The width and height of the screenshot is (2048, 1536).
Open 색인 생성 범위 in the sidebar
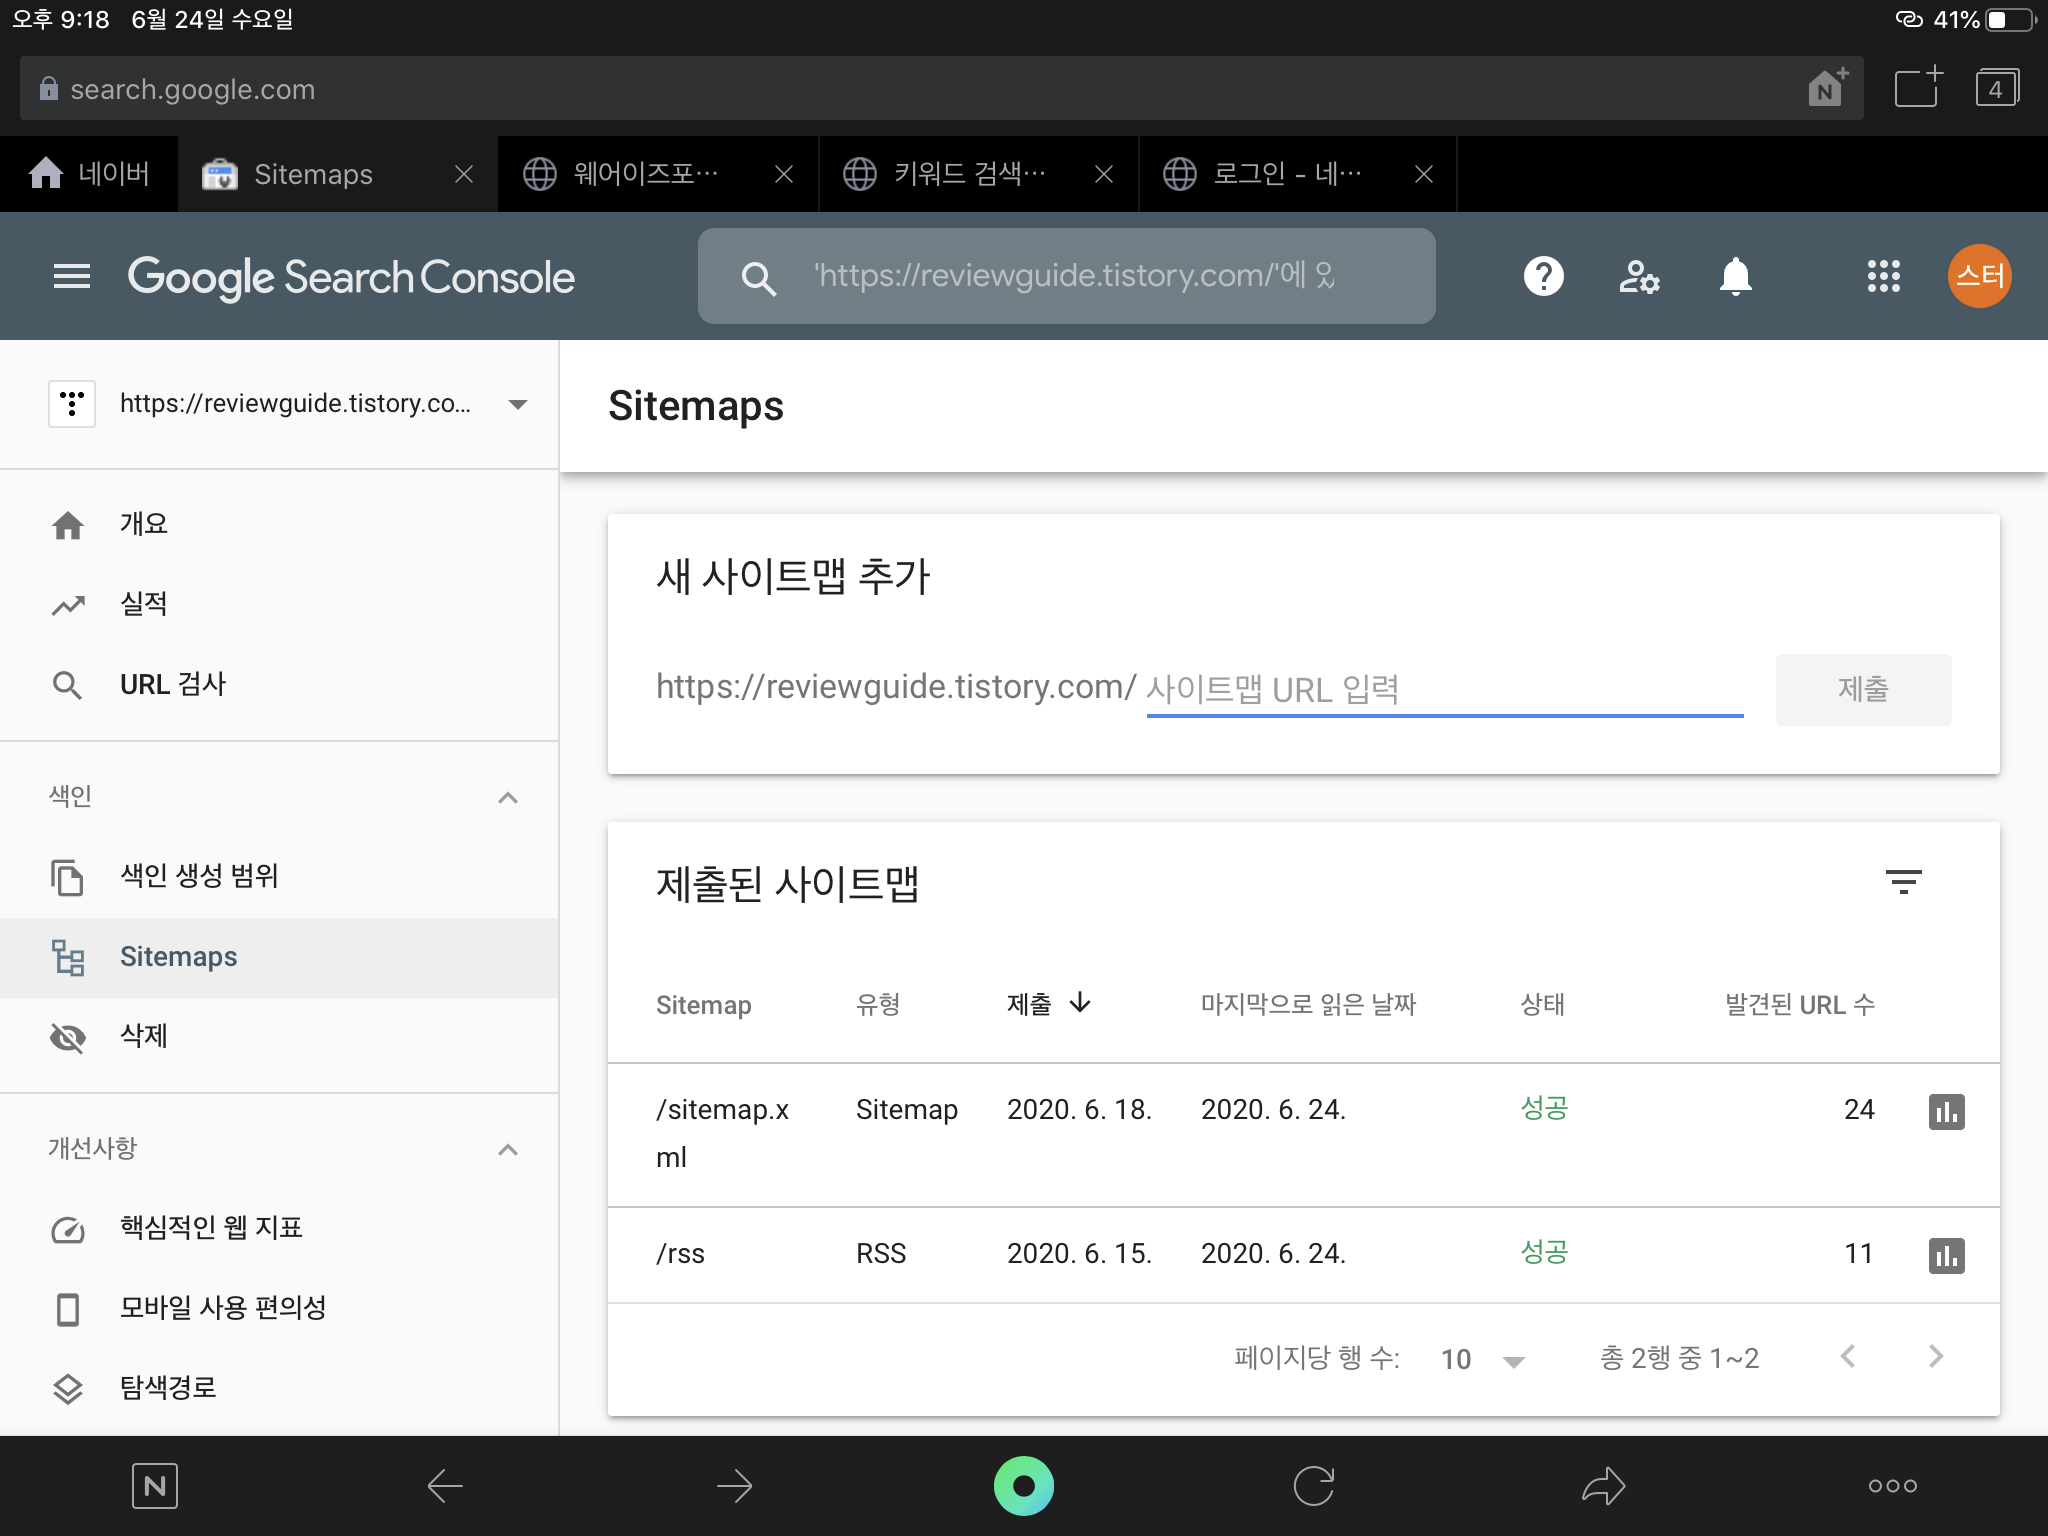pyautogui.click(x=279, y=876)
